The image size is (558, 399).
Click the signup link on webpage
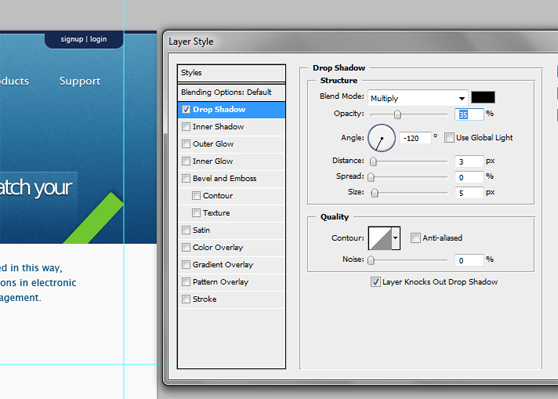(72, 39)
